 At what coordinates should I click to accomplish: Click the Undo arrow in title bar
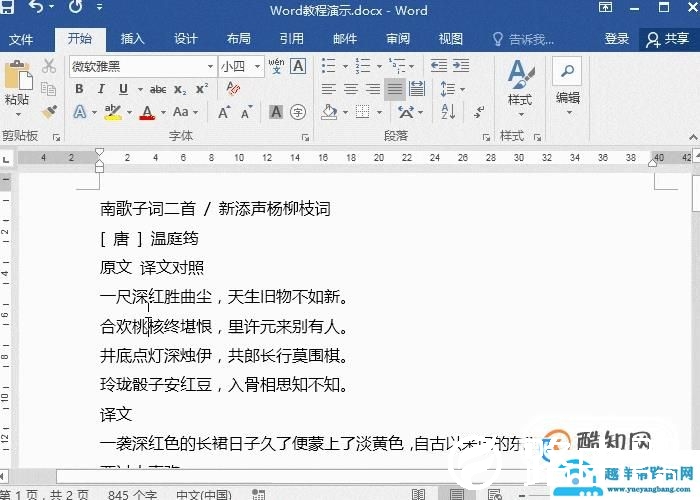pyautogui.click(x=36, y=8)
